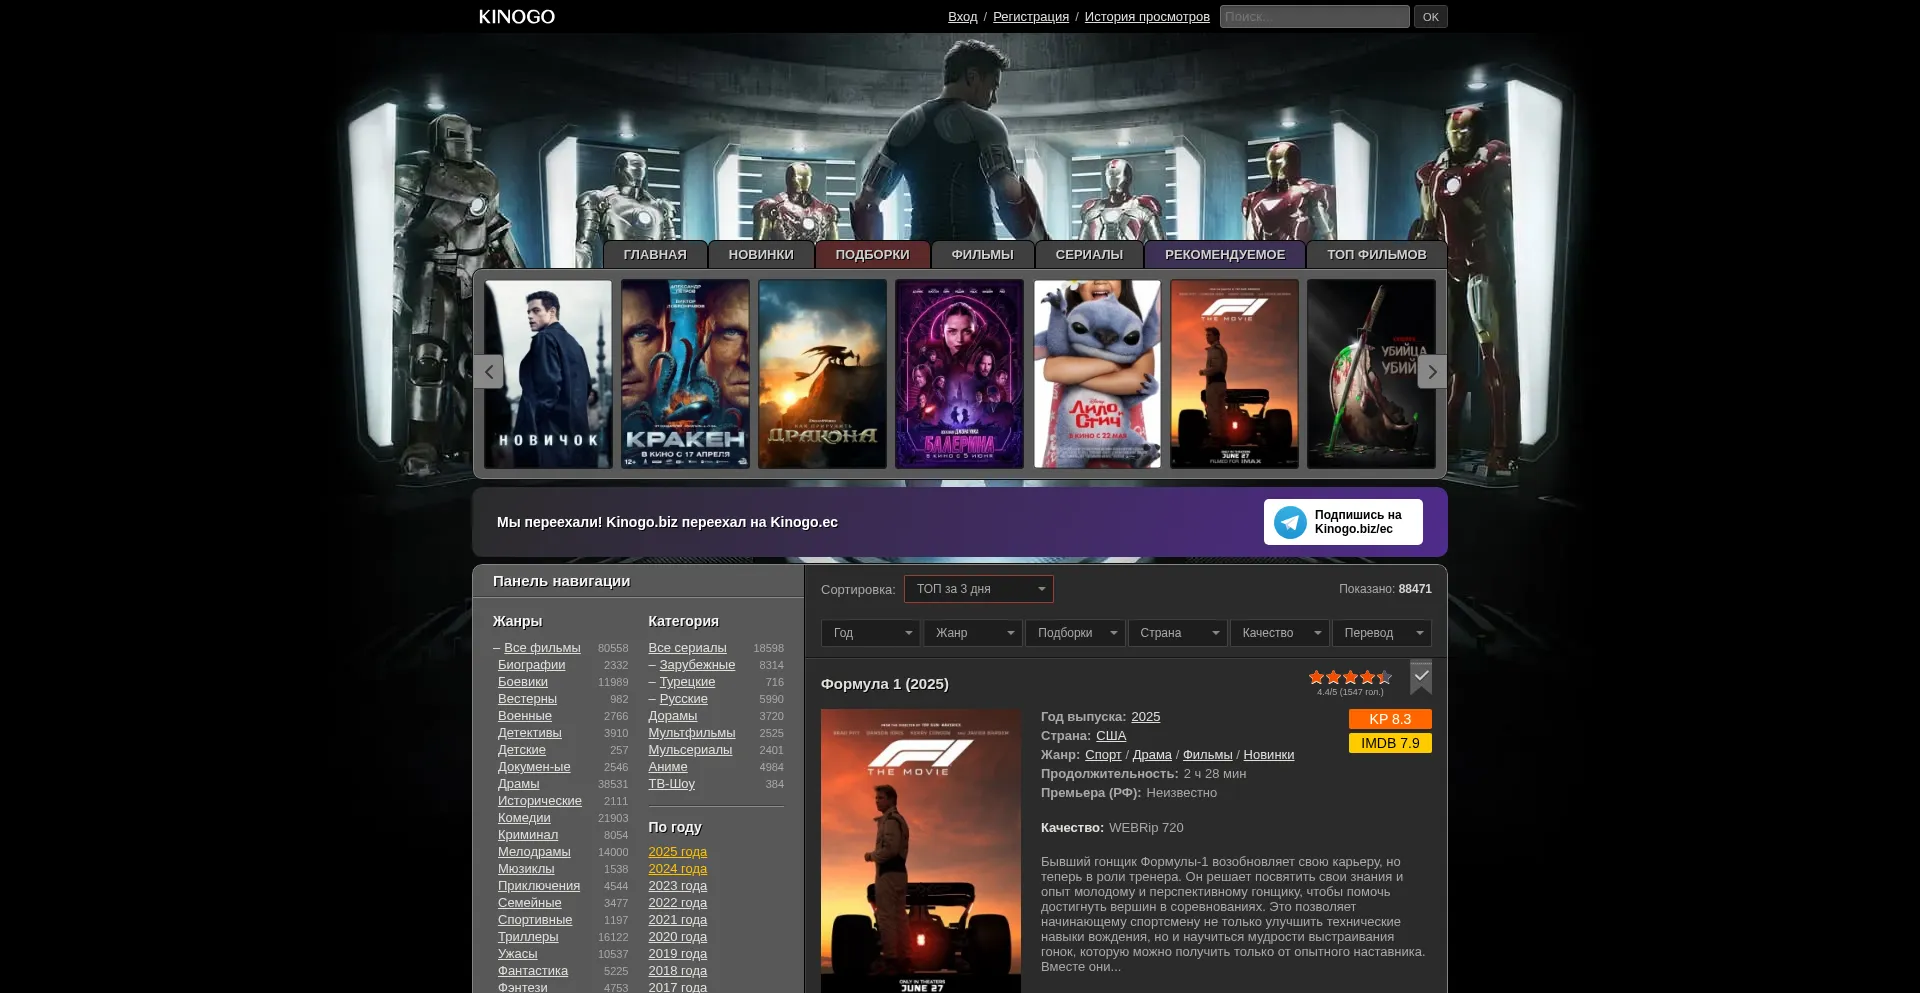1920x993 pixels.
Task: Switch to the ТОП ФИЛЬМОВ tab
Action: (1377, 255)
